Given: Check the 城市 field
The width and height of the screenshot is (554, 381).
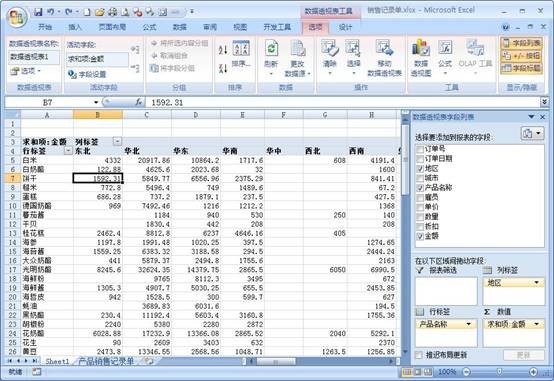Looking at the screenshot, I should pyautogui.click(x=420, y=178).
